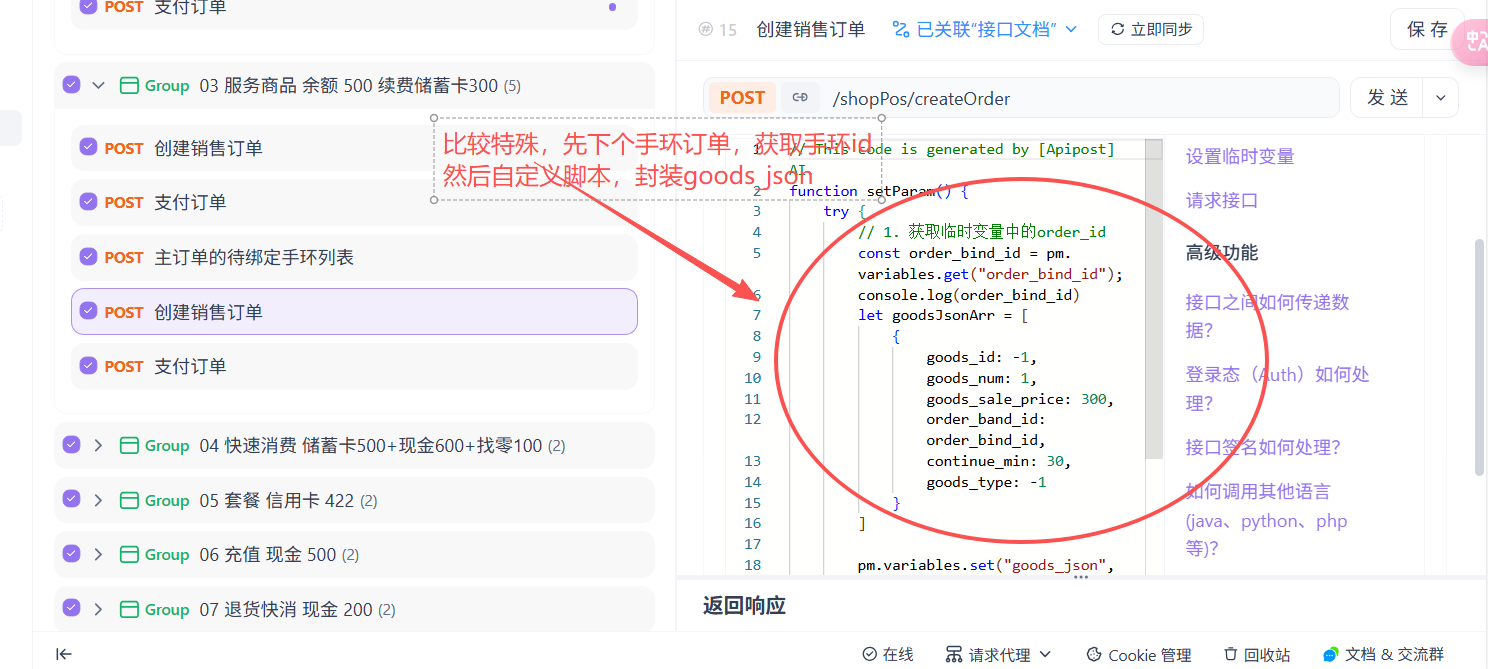Collapse the Group 03 服务商品 folder
Viewport: 1488px width, 669px height.
click(x=98, y=86)
